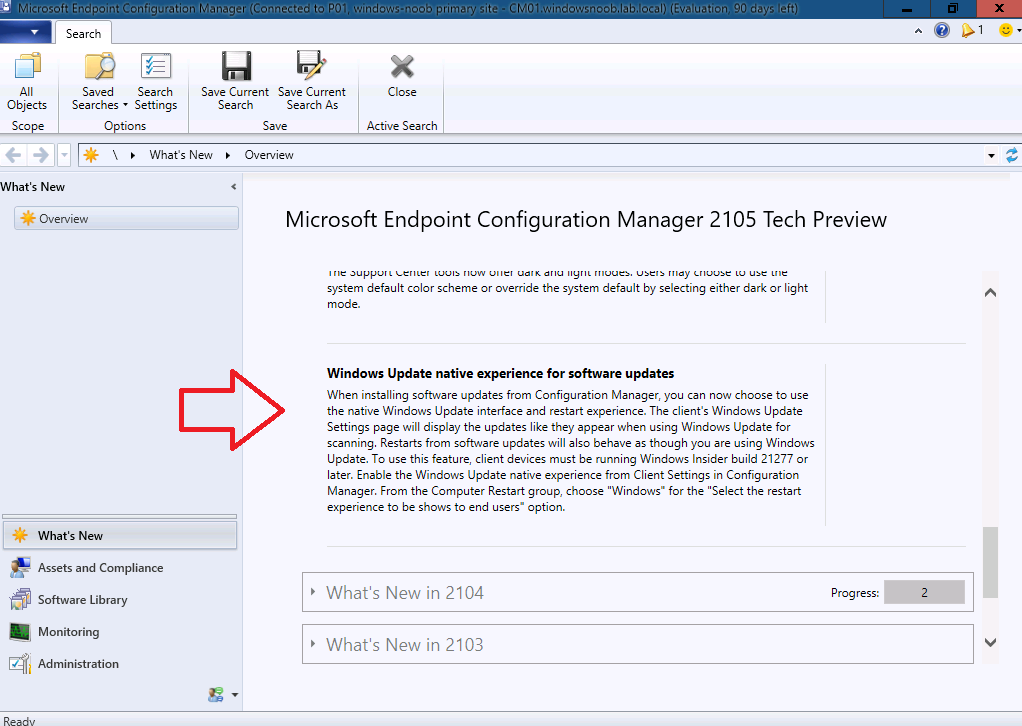This screenshot has height=726, width=1022.
Task: Click the content scrollbar up arrow
Action: click(x=991, y=293)
